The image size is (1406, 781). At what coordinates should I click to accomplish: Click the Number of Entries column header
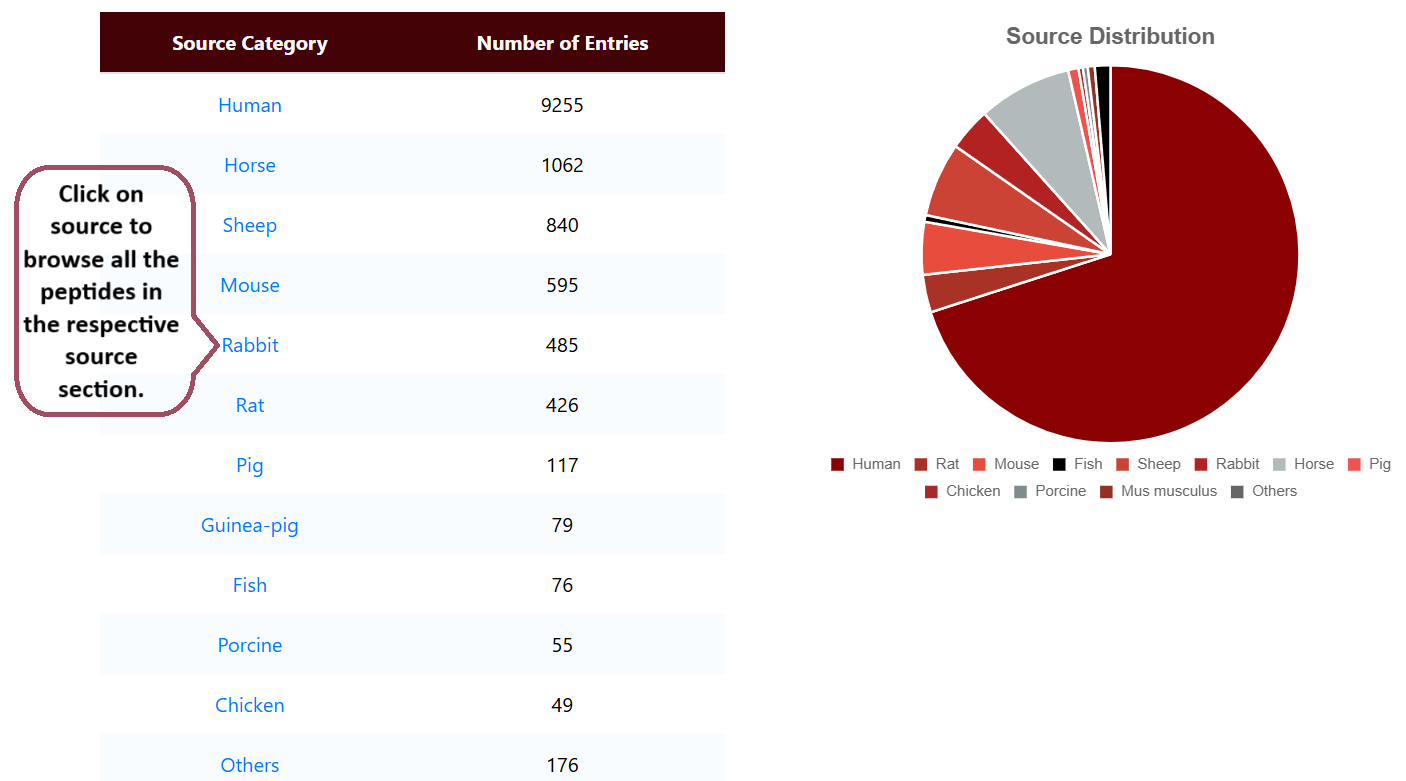[x=562, y=43]
